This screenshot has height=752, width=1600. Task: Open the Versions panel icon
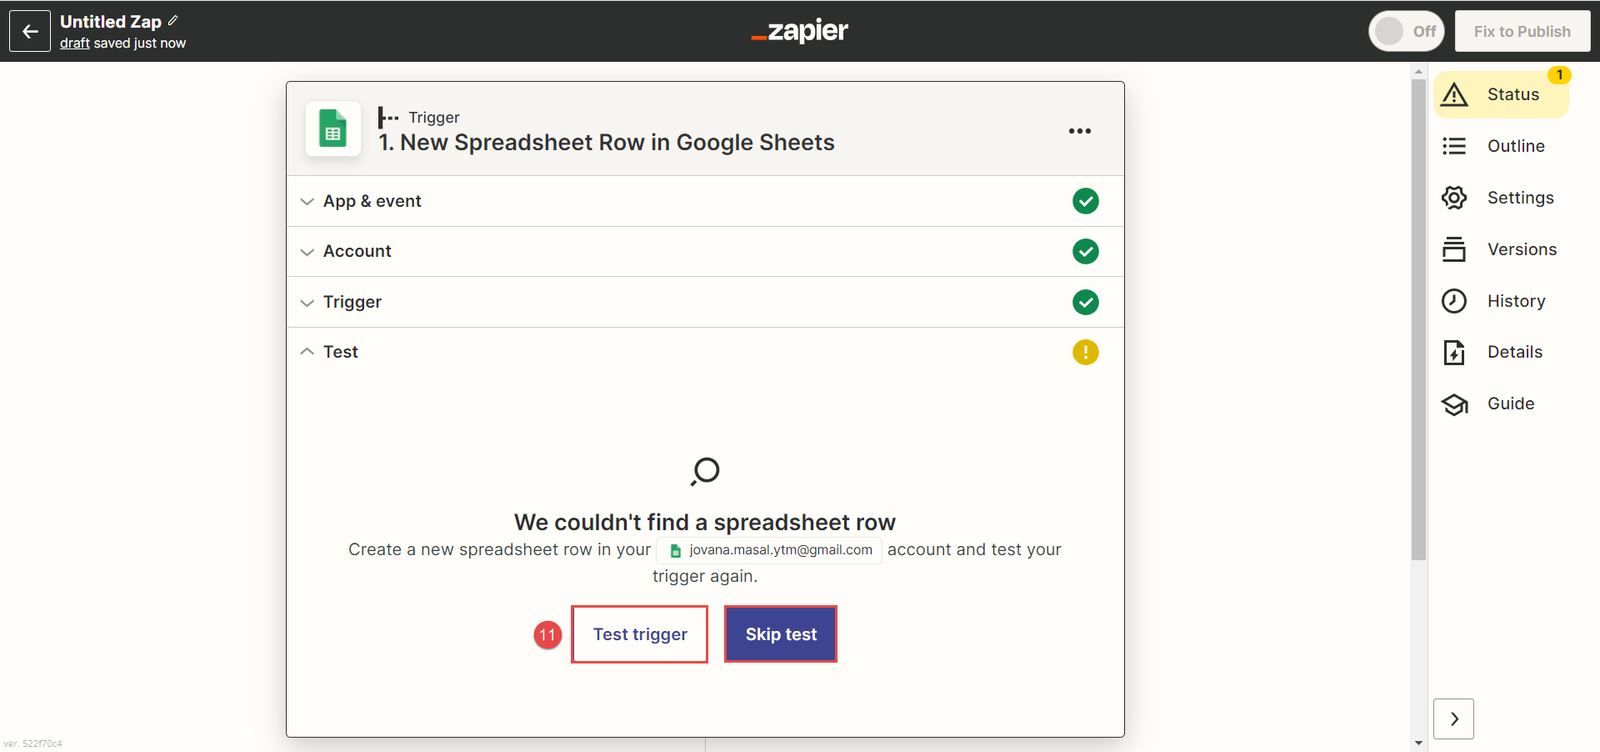(1454, 249)
